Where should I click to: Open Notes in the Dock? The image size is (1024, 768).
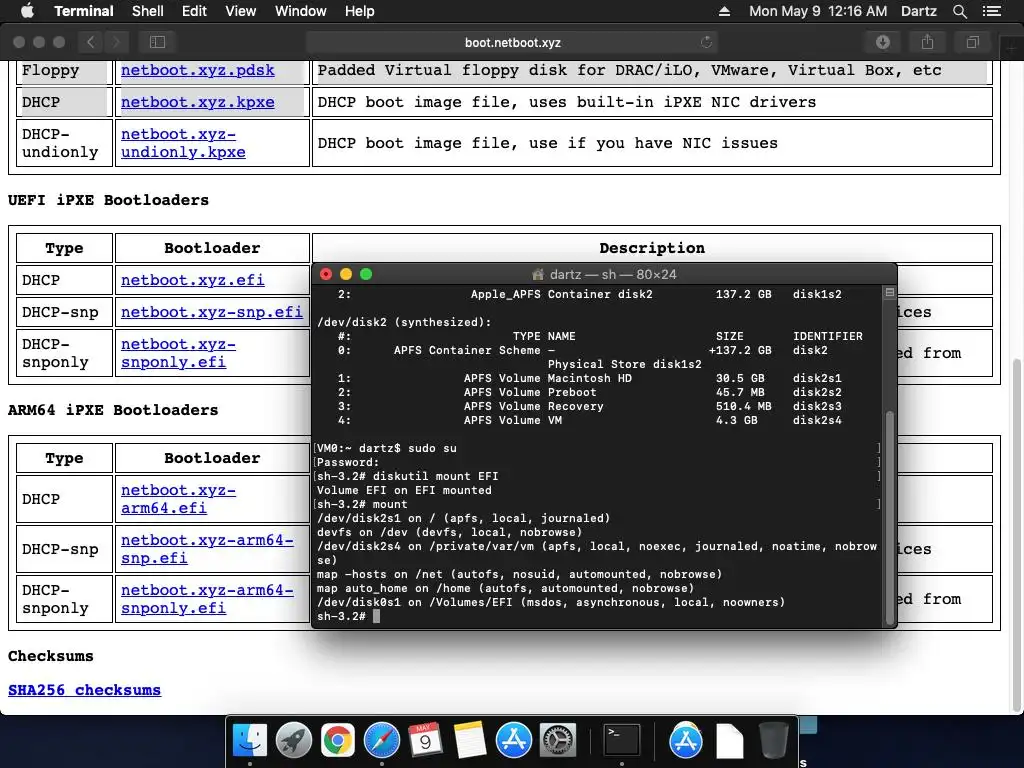pyautogui.click(x=469, y=740)
